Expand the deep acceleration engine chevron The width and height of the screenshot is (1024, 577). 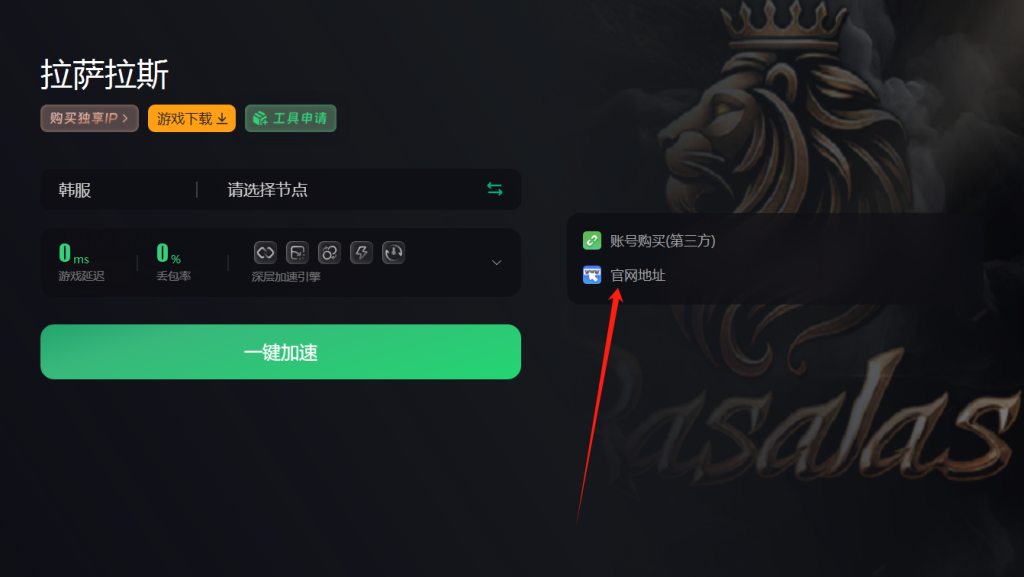tap(496, 262)
